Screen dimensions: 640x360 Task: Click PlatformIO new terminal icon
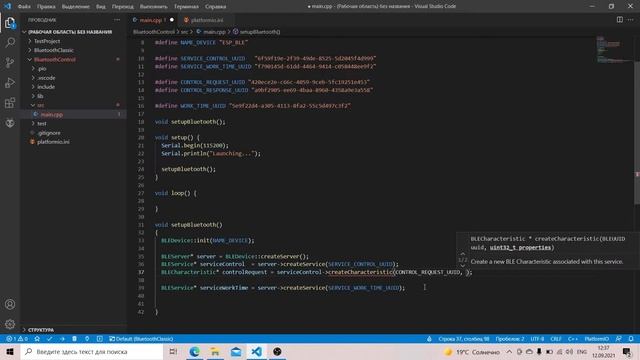tap(100, 339)
